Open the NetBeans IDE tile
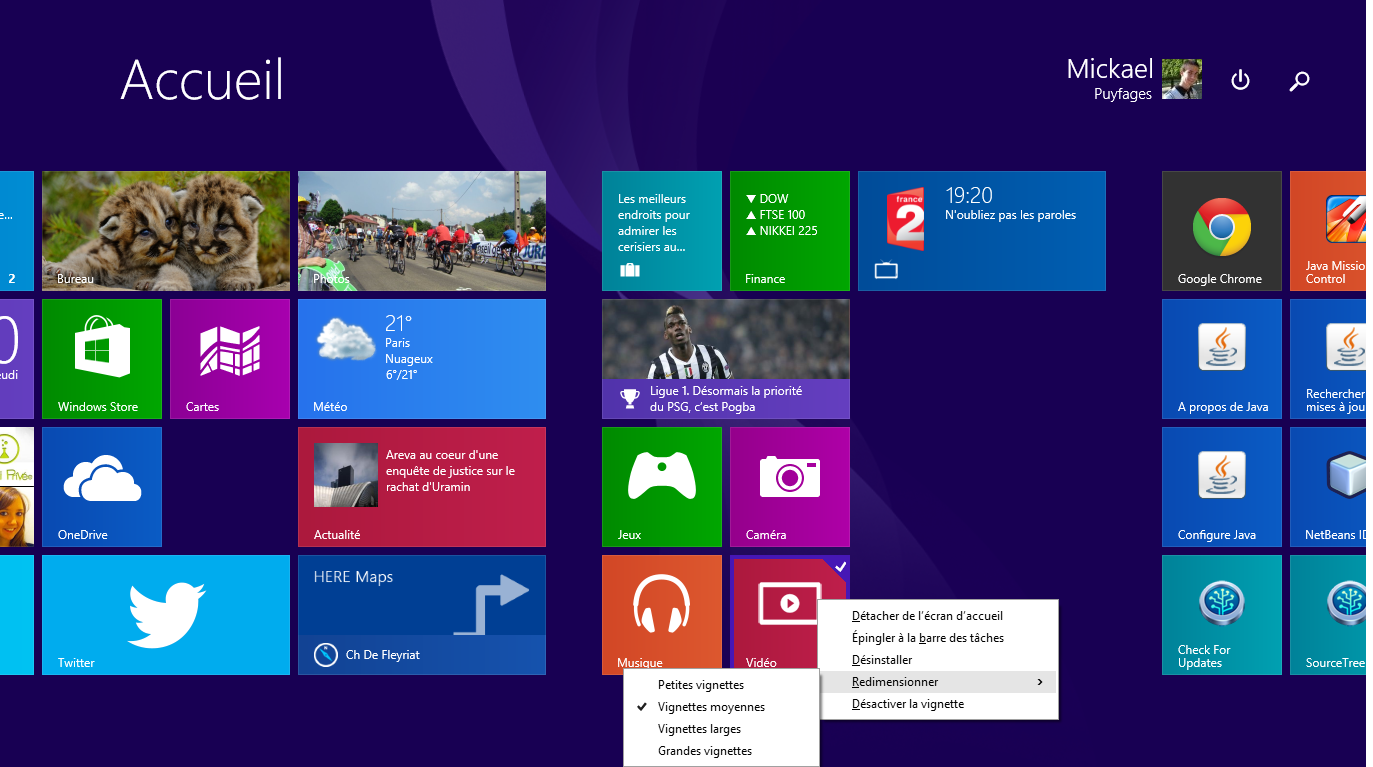The height and width of the screenshot is (767, 1373). pos(1328,487)
